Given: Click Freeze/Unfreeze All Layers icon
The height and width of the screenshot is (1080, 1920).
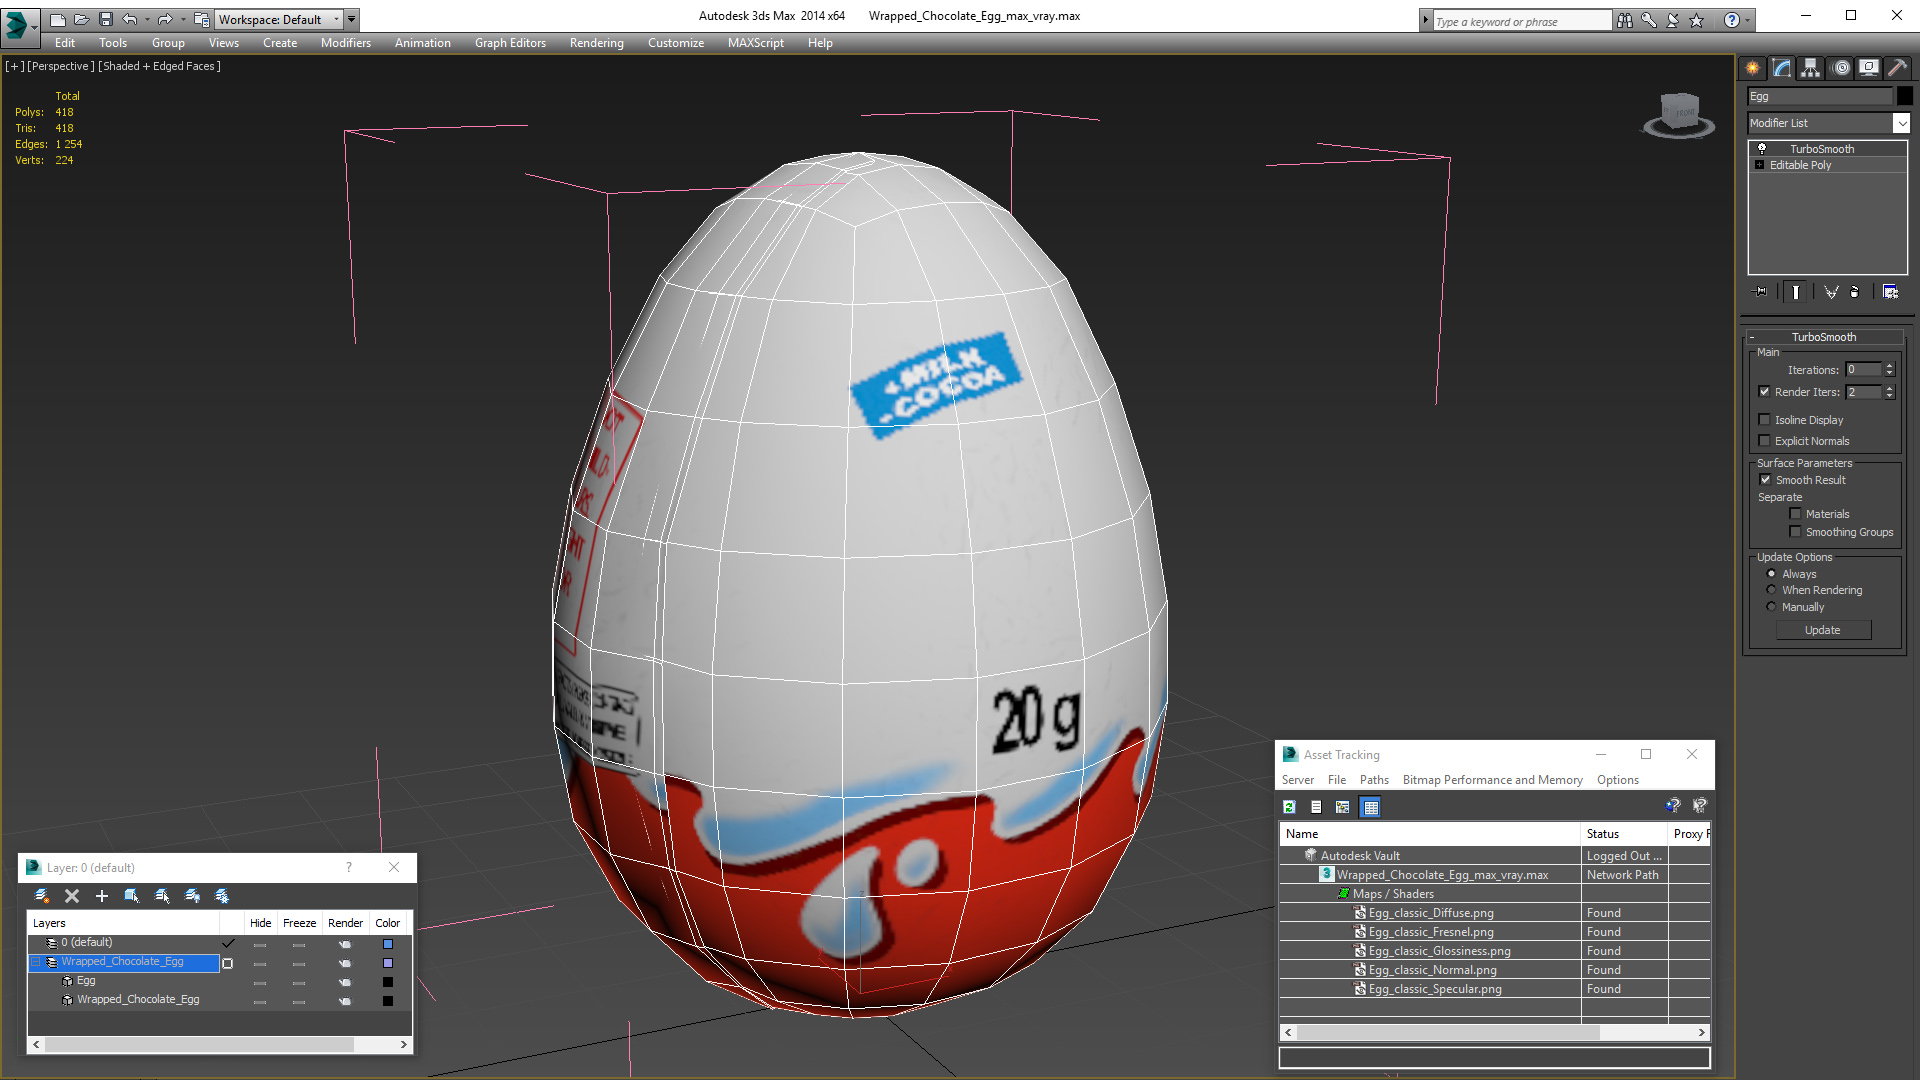Looking at the screenshot, I should [222, 896].
